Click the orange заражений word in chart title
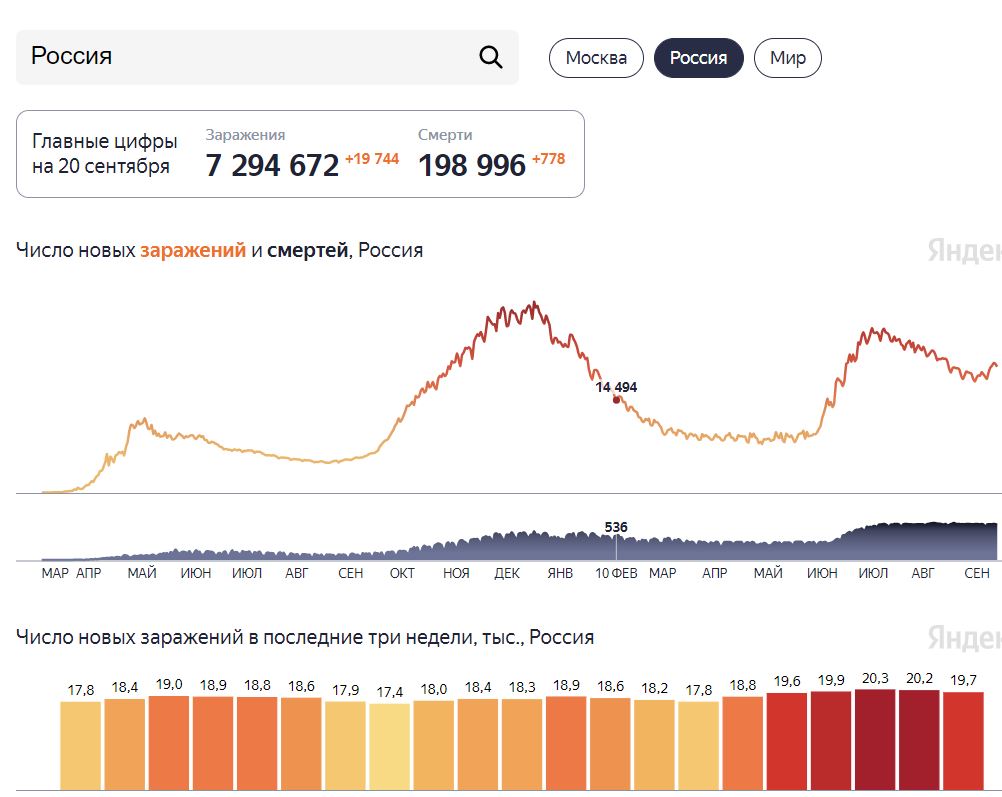This screenshot has height=797, width=1002. click(x=193, y=250)
